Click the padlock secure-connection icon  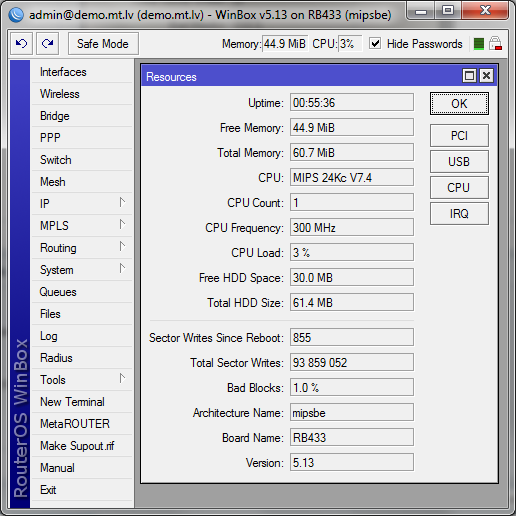click(495, 43)
